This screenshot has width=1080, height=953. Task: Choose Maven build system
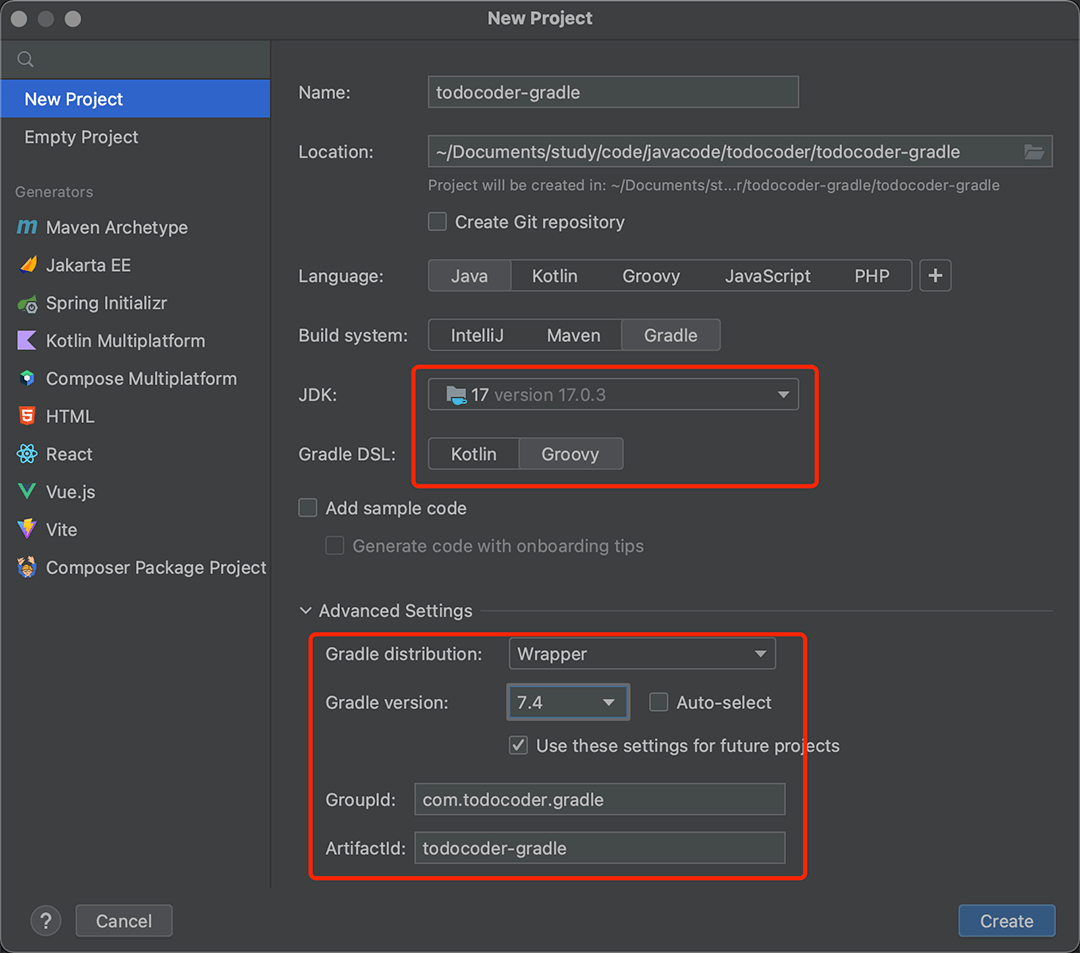[573, 335]
